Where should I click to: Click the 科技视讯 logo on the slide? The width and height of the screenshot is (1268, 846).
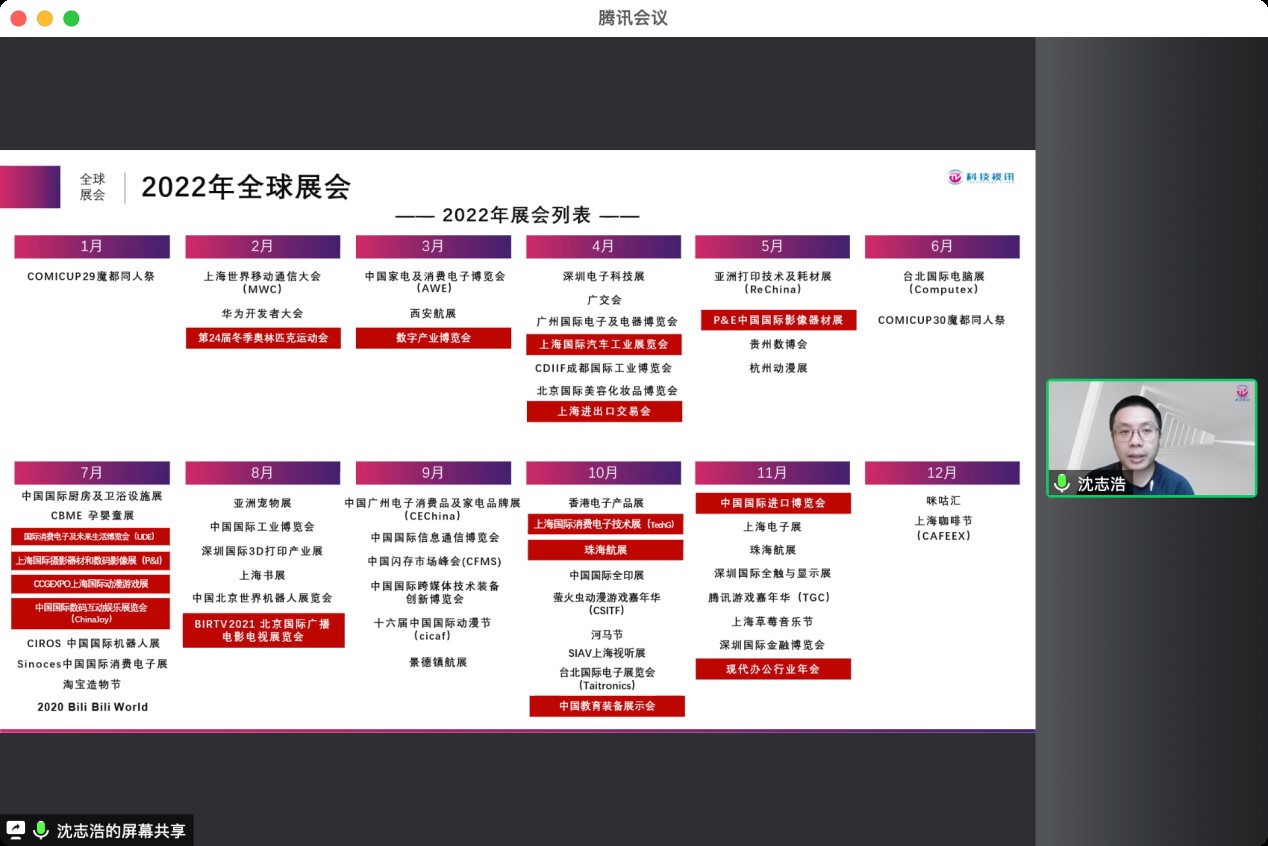pos(981,177)
